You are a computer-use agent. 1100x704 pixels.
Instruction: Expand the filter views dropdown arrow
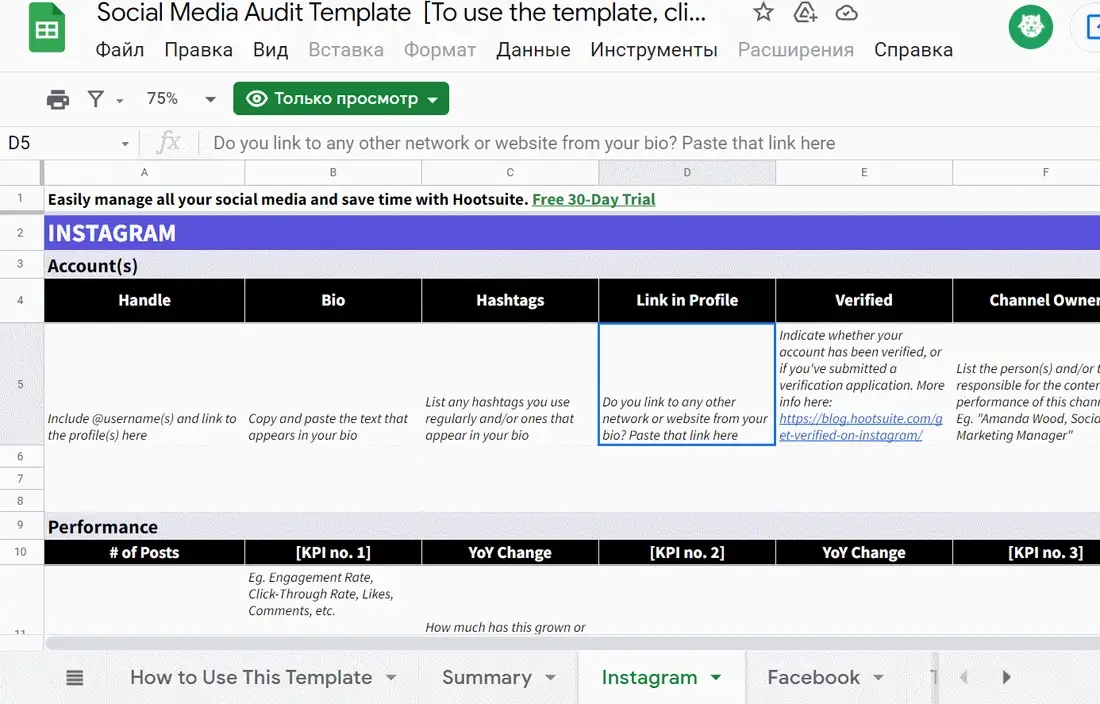(x=120, y=101)
